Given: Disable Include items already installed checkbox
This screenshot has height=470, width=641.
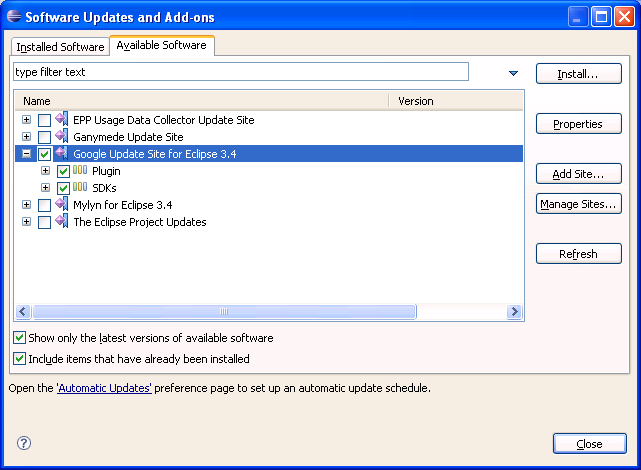Looking at the screenshot, I should pyautogui.click(x=20, y=358).
